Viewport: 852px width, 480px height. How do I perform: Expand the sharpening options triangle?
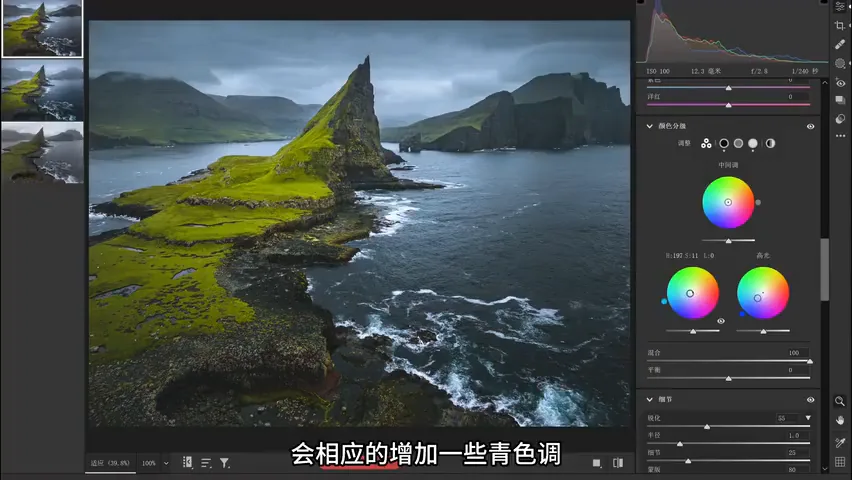pyautogui.click(x=808, y=418)
